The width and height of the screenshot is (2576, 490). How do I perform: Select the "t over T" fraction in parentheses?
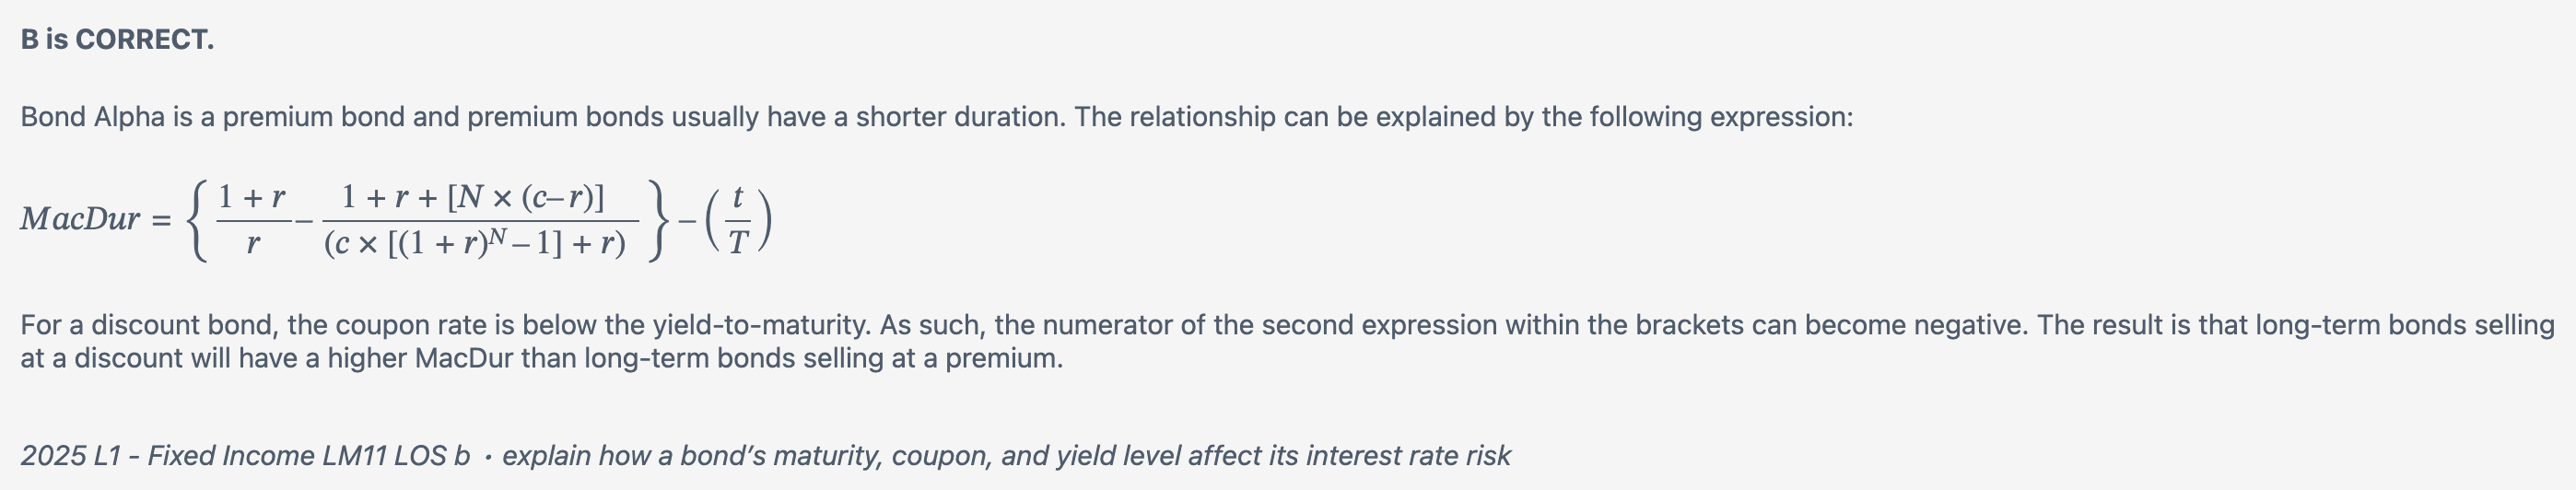[738, 220]
